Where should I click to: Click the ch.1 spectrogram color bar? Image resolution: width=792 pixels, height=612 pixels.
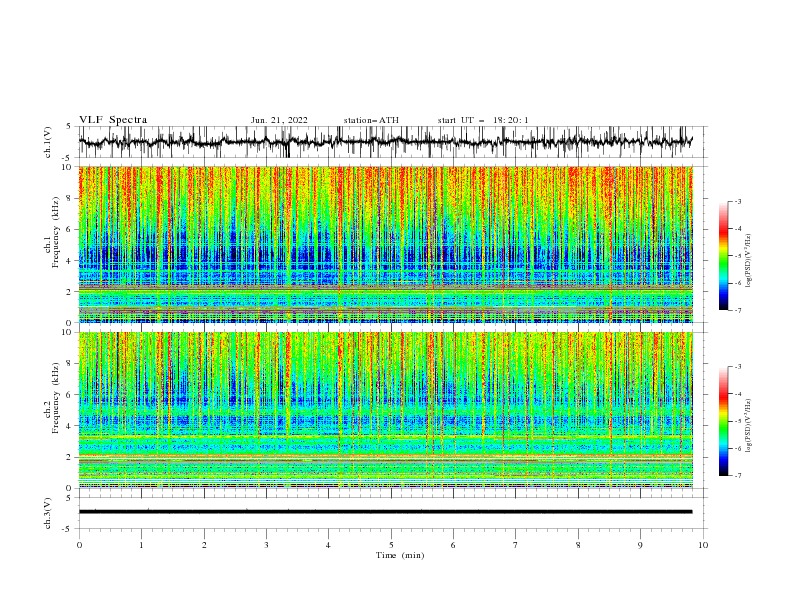tap(723, 256)
